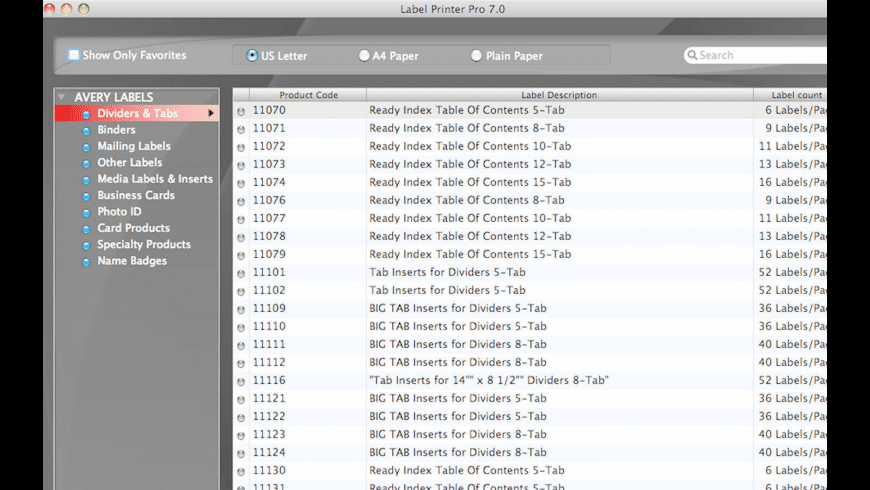Screen dimensions: 870x490
Task: Collapse the AVERY LABELS group triangle
Action: pyautogui.click(x=62, y=97)
